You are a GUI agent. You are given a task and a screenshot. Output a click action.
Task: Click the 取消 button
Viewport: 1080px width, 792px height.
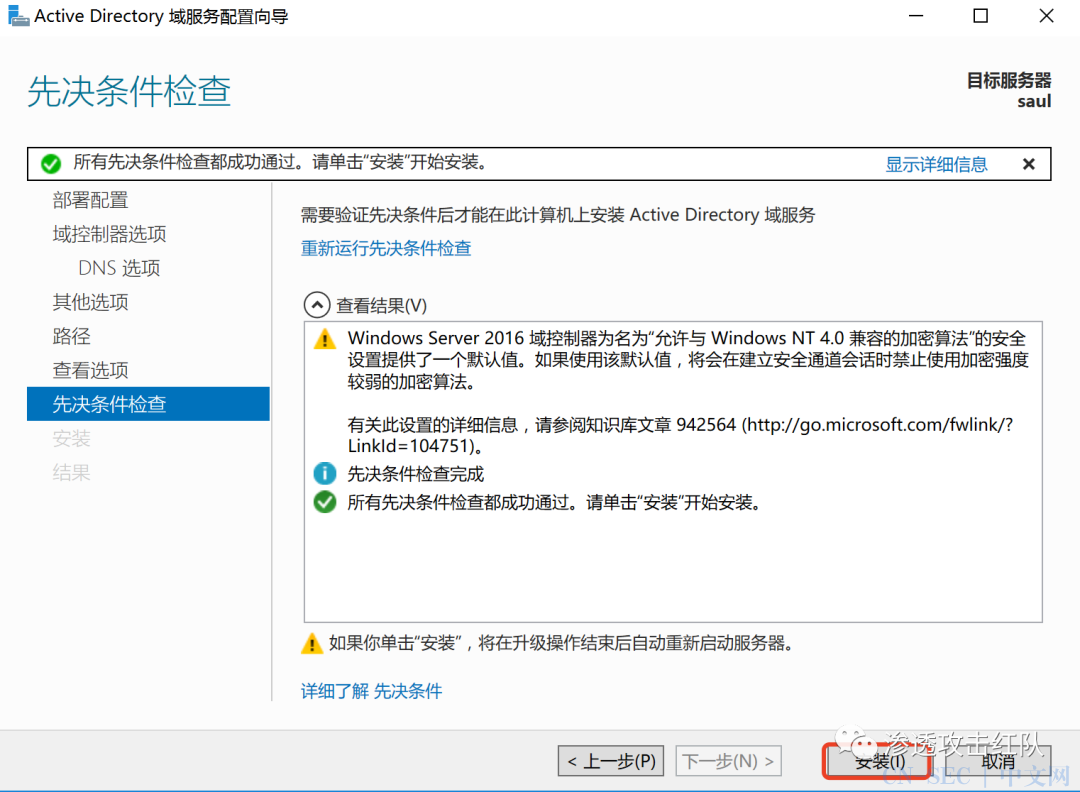click(997, 761)
